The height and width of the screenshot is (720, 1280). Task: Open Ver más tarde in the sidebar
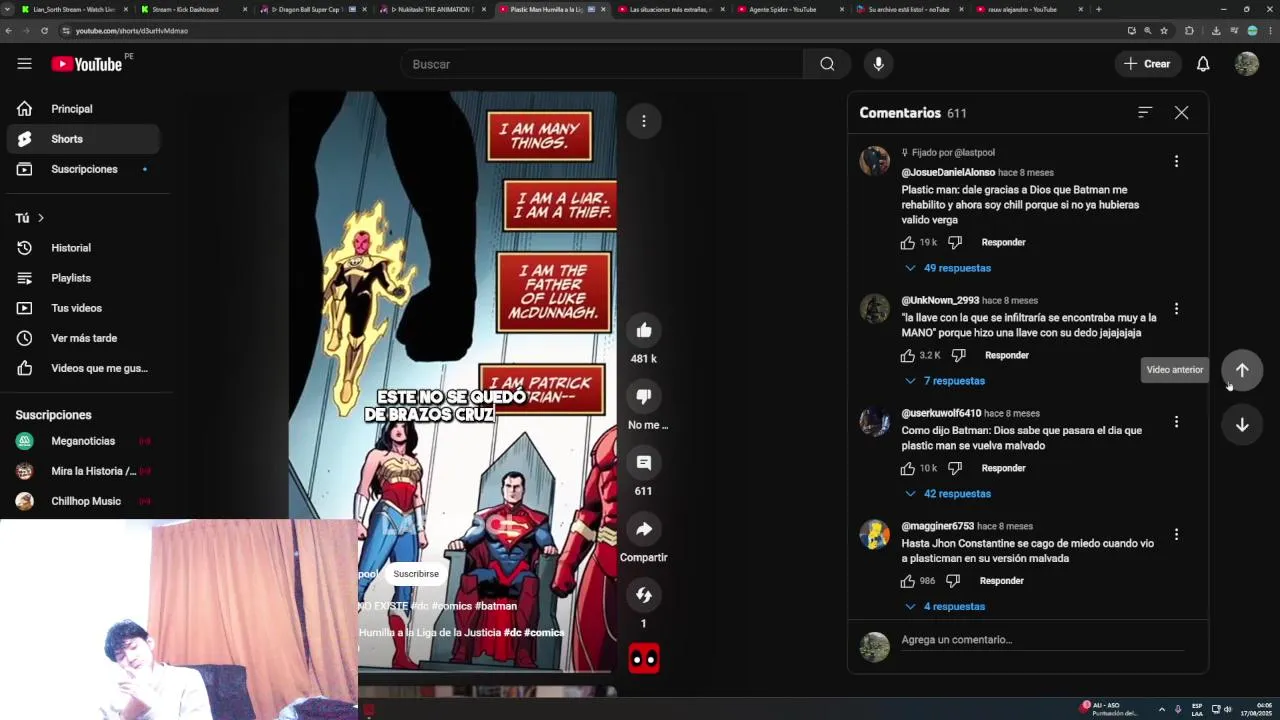tap(83, 338)
